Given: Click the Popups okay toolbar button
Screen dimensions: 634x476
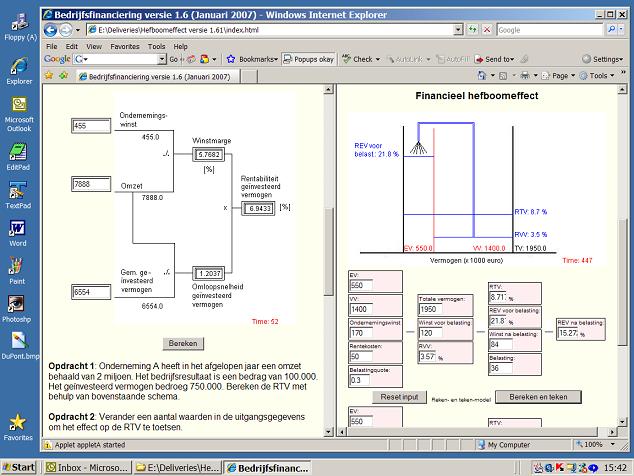Looking at the screenshot, I should tap(309, 59).
